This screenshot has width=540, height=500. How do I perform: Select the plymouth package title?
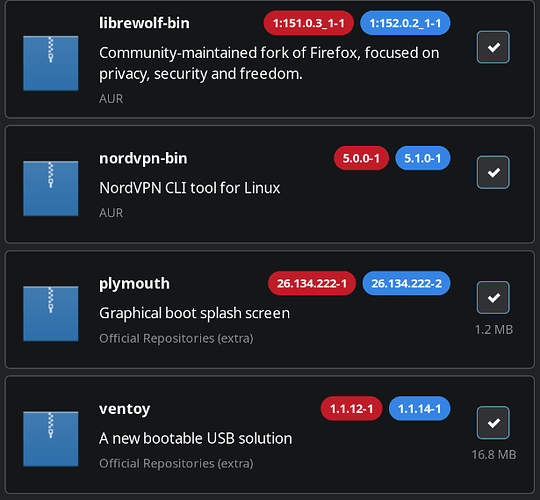tap(134, 284)
